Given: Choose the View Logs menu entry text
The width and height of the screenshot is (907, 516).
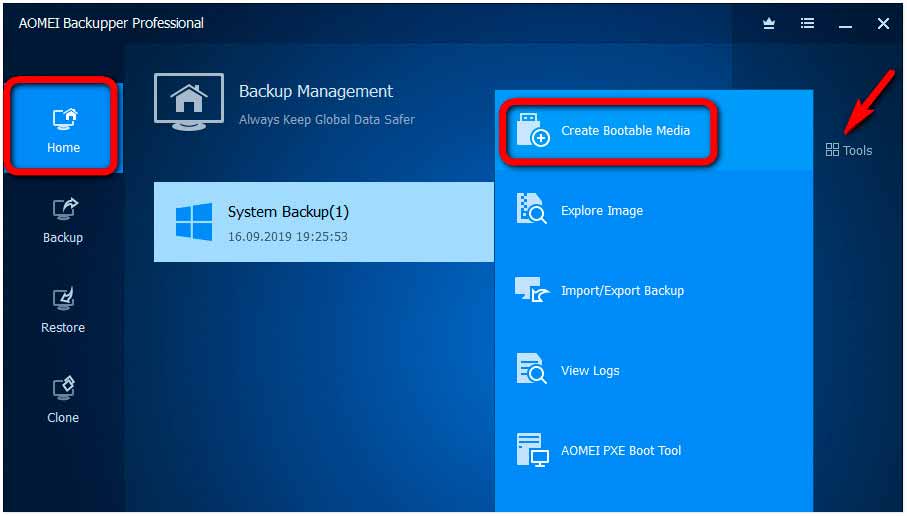Looking at the screenshot, I should coord(590,370).
